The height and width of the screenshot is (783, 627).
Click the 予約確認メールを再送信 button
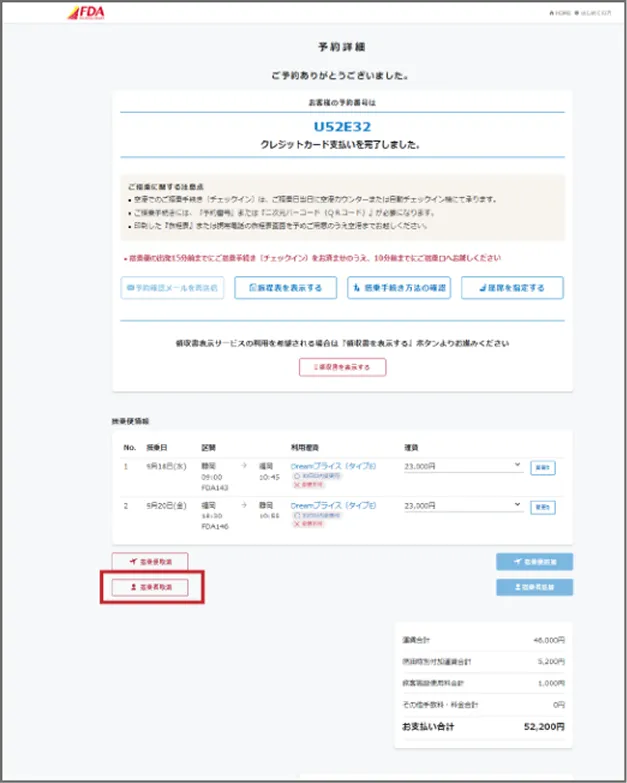tap(169, 288)
